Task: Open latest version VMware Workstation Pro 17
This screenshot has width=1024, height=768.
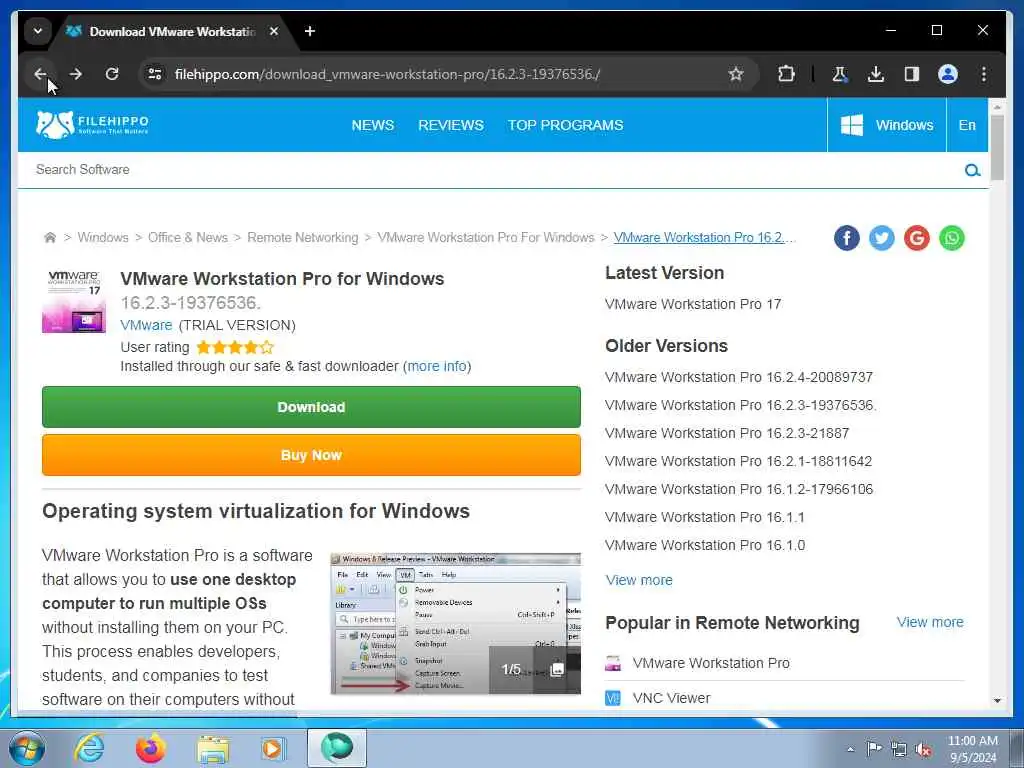Action: coord(693,304)
